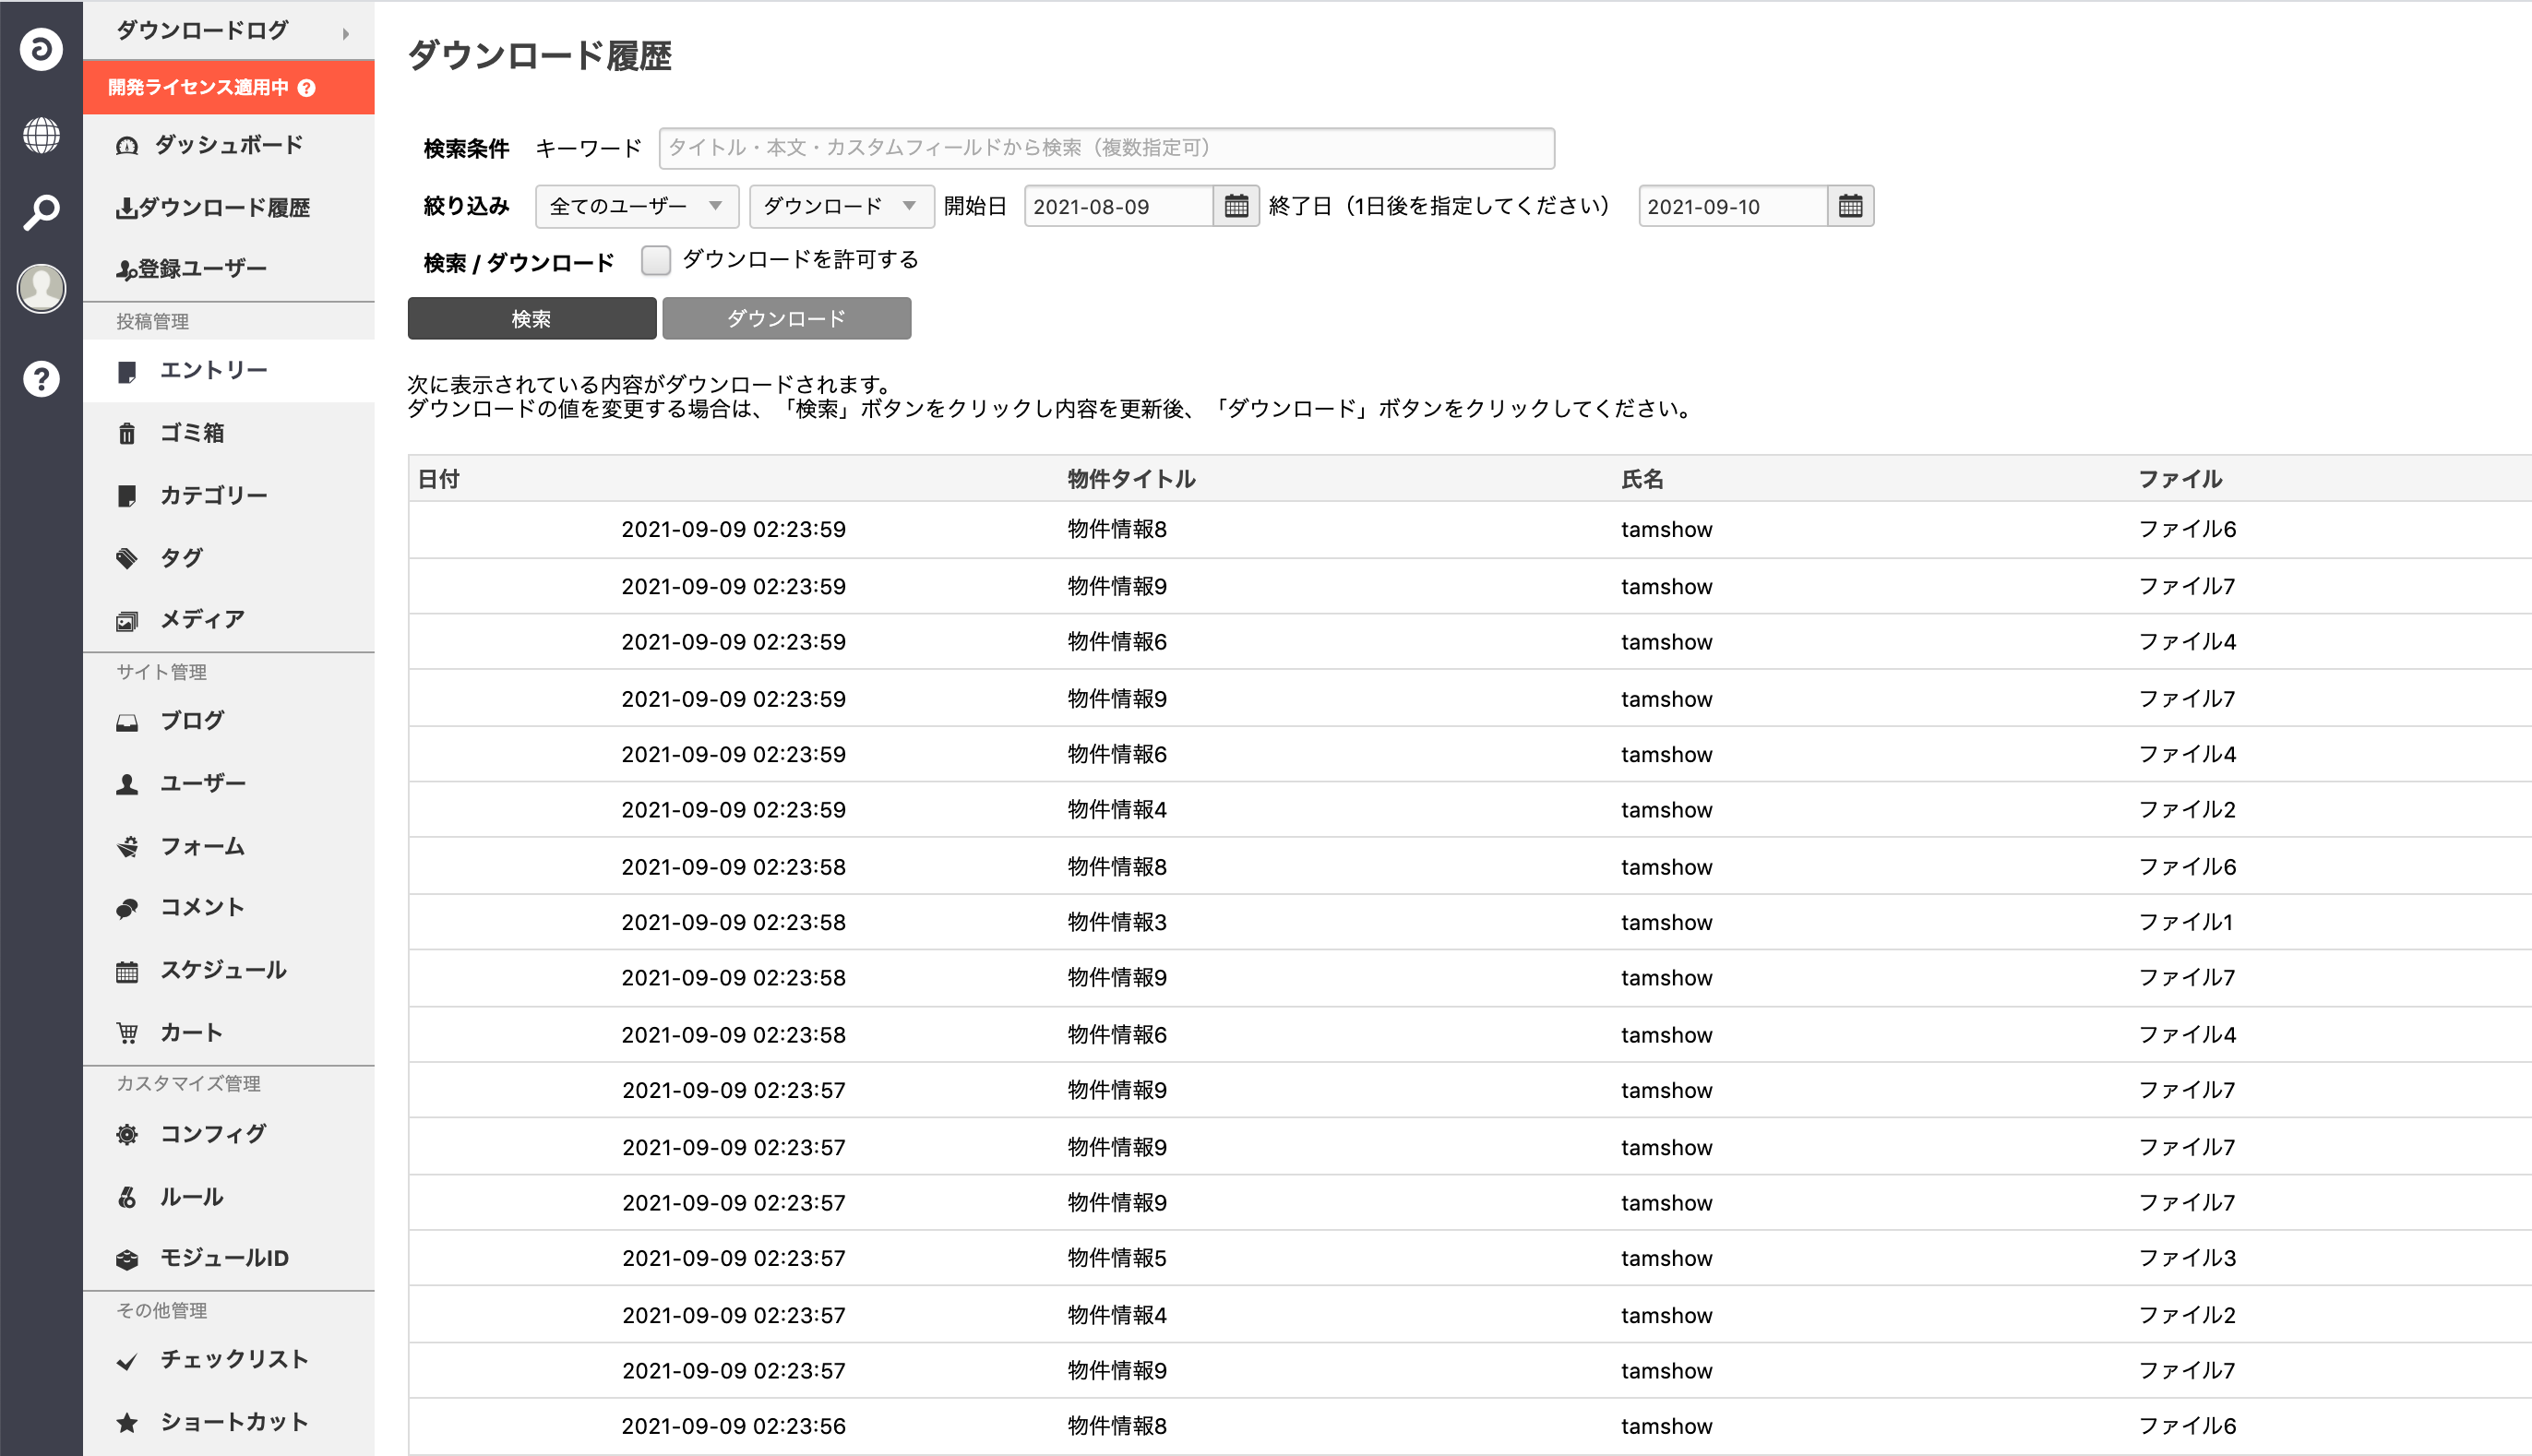Open モジュールID sidebar link
This screenshot has height=1456, width=2532.
[x=229, y=1258]
